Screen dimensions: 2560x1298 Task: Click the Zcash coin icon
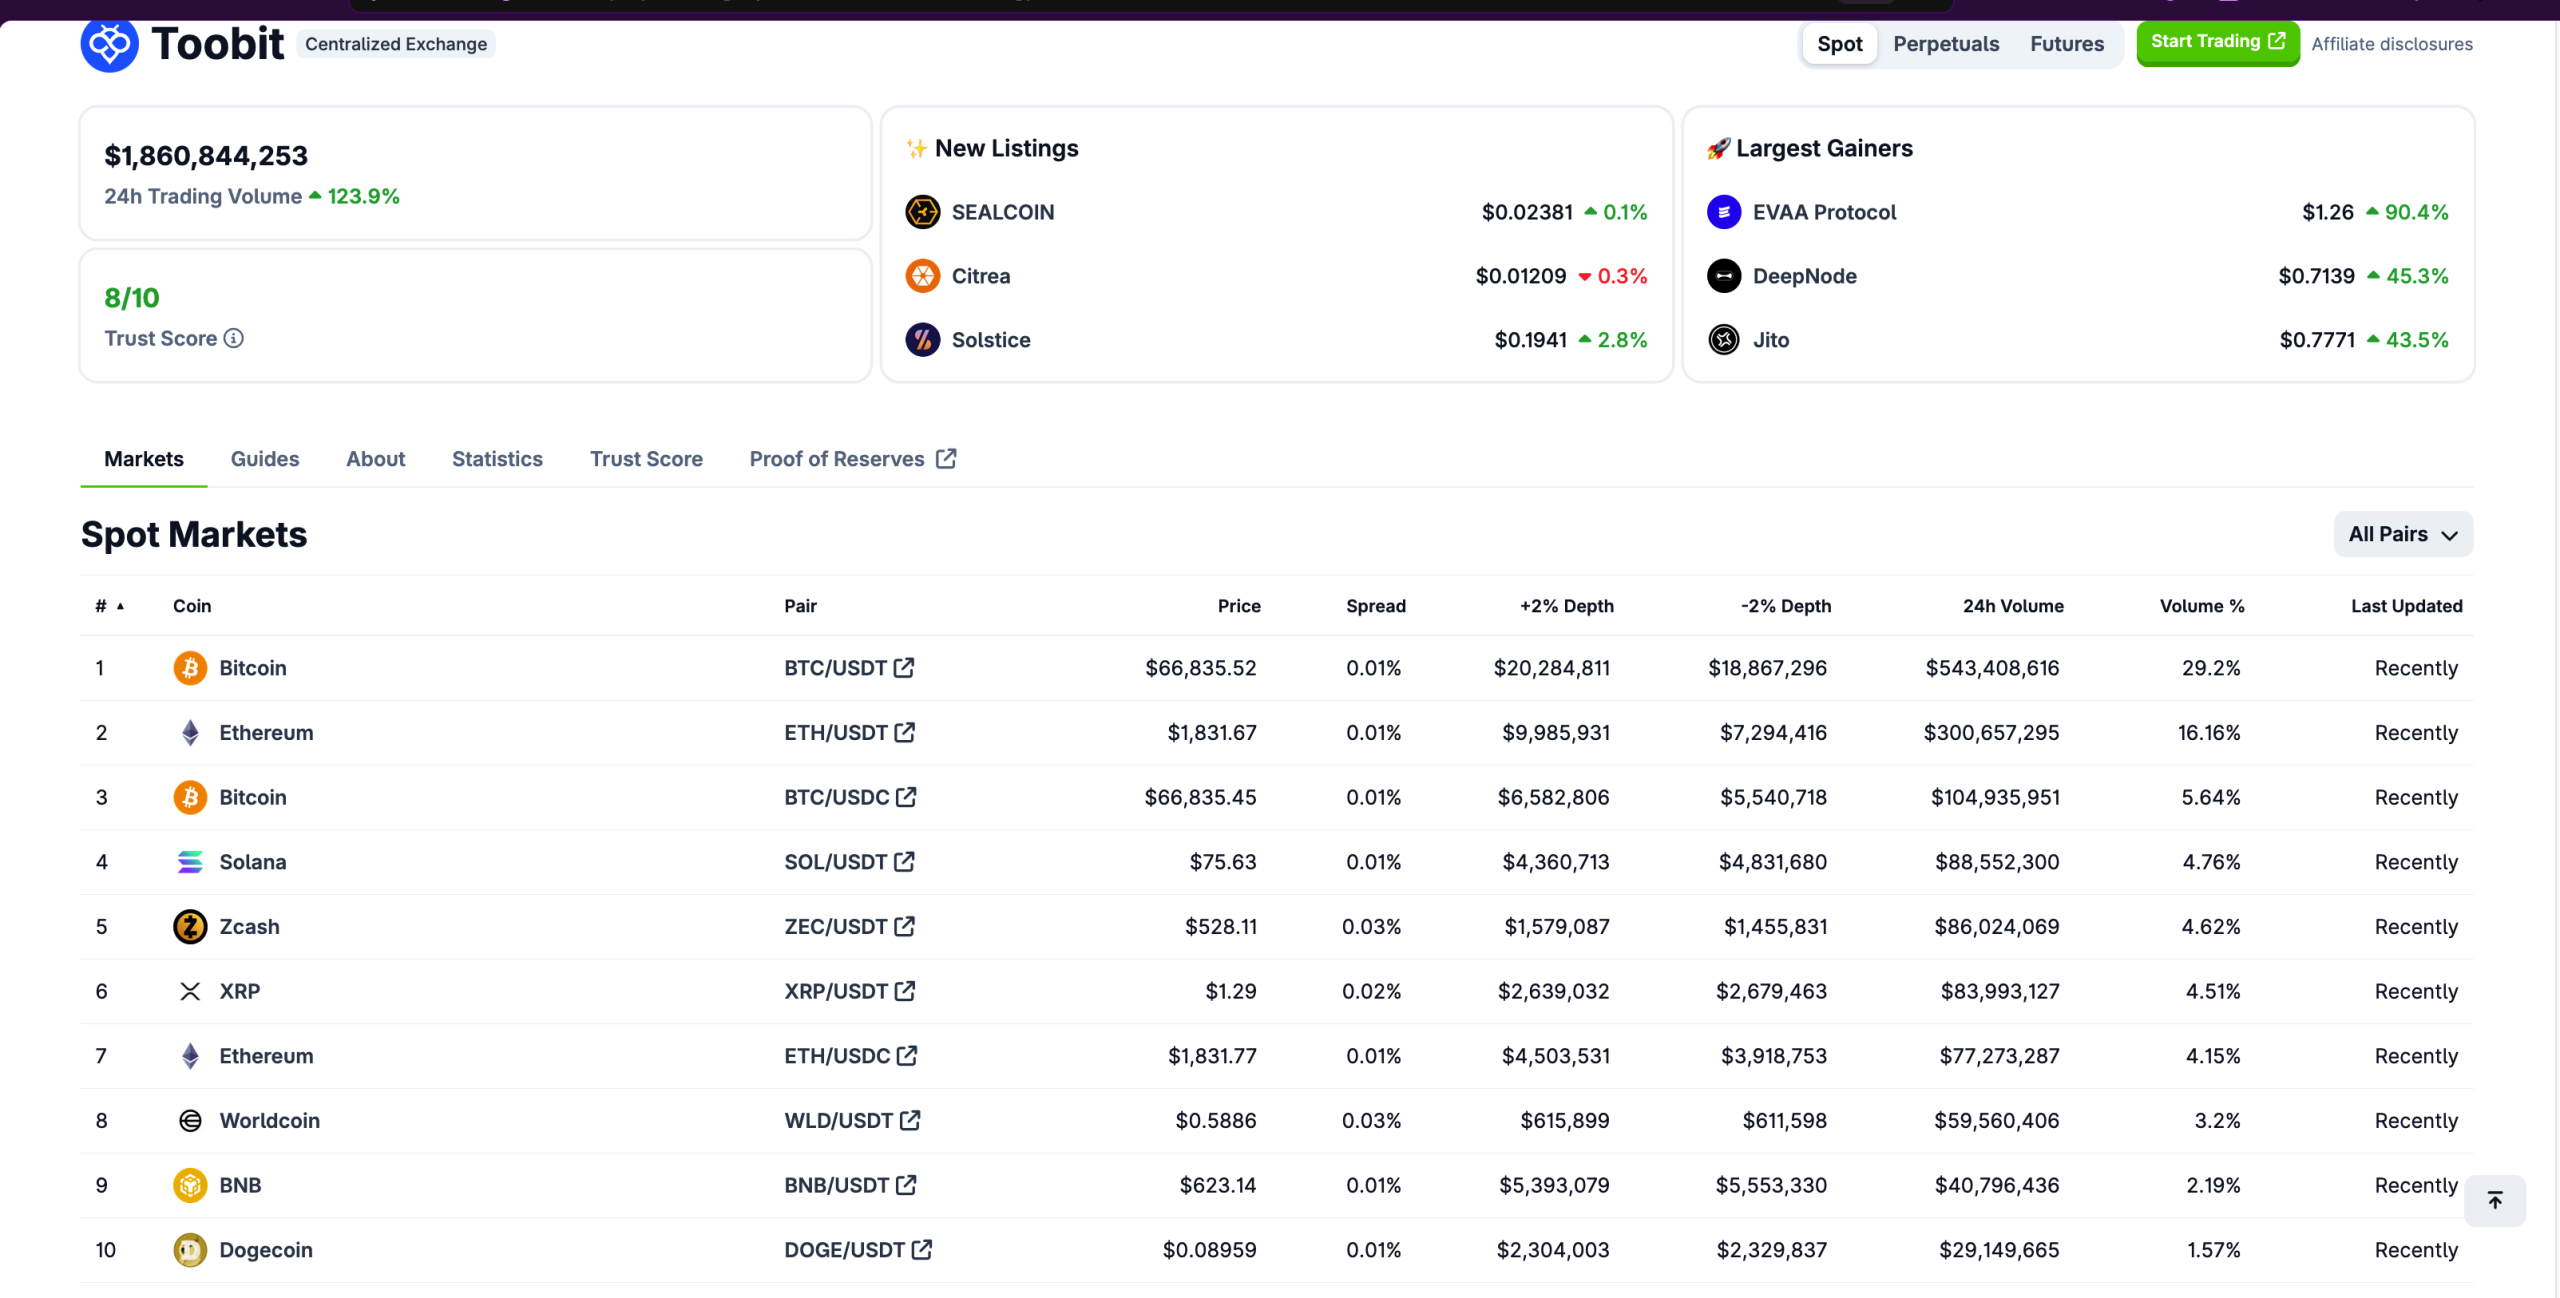pos(190,927)
